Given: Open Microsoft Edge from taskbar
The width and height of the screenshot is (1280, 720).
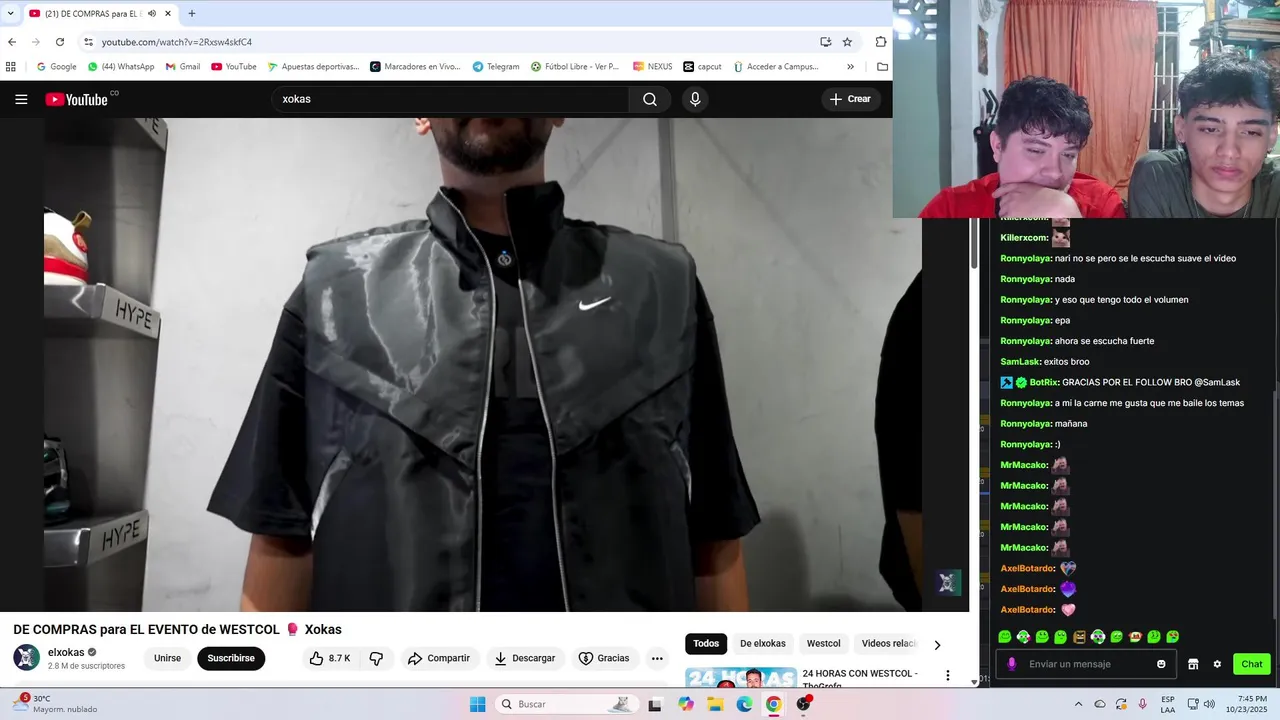Looking at the screenshot, I should point(745,704).
